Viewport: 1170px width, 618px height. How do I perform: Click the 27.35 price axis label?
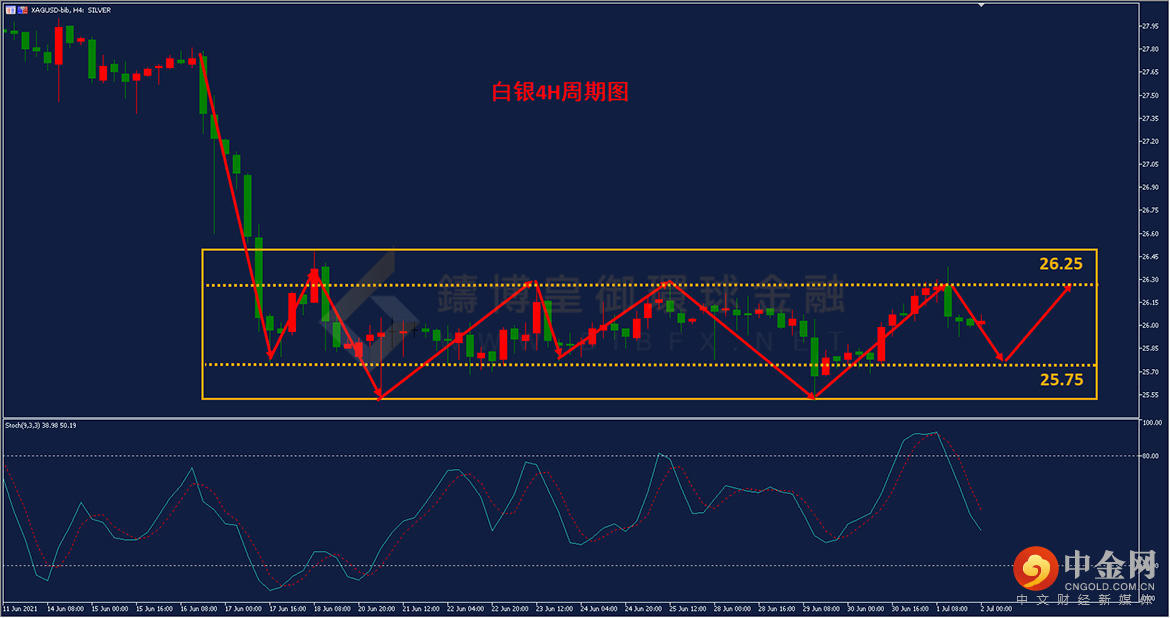point(1150,119)
